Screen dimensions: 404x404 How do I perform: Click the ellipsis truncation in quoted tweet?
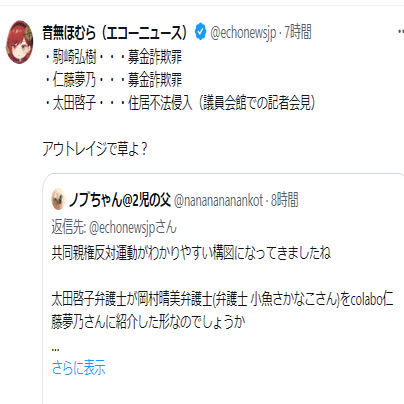click(56, 349)
